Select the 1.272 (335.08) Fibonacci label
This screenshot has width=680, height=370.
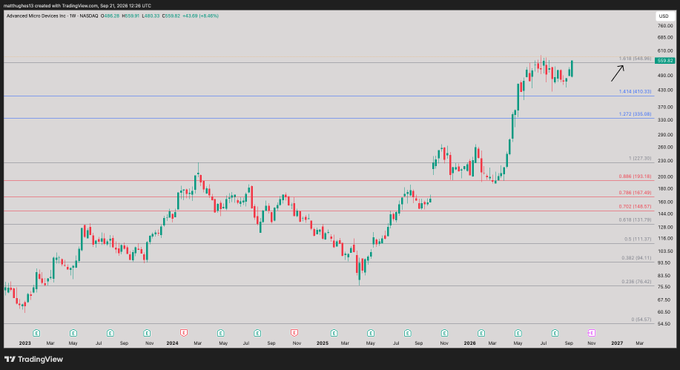[635, 114]
